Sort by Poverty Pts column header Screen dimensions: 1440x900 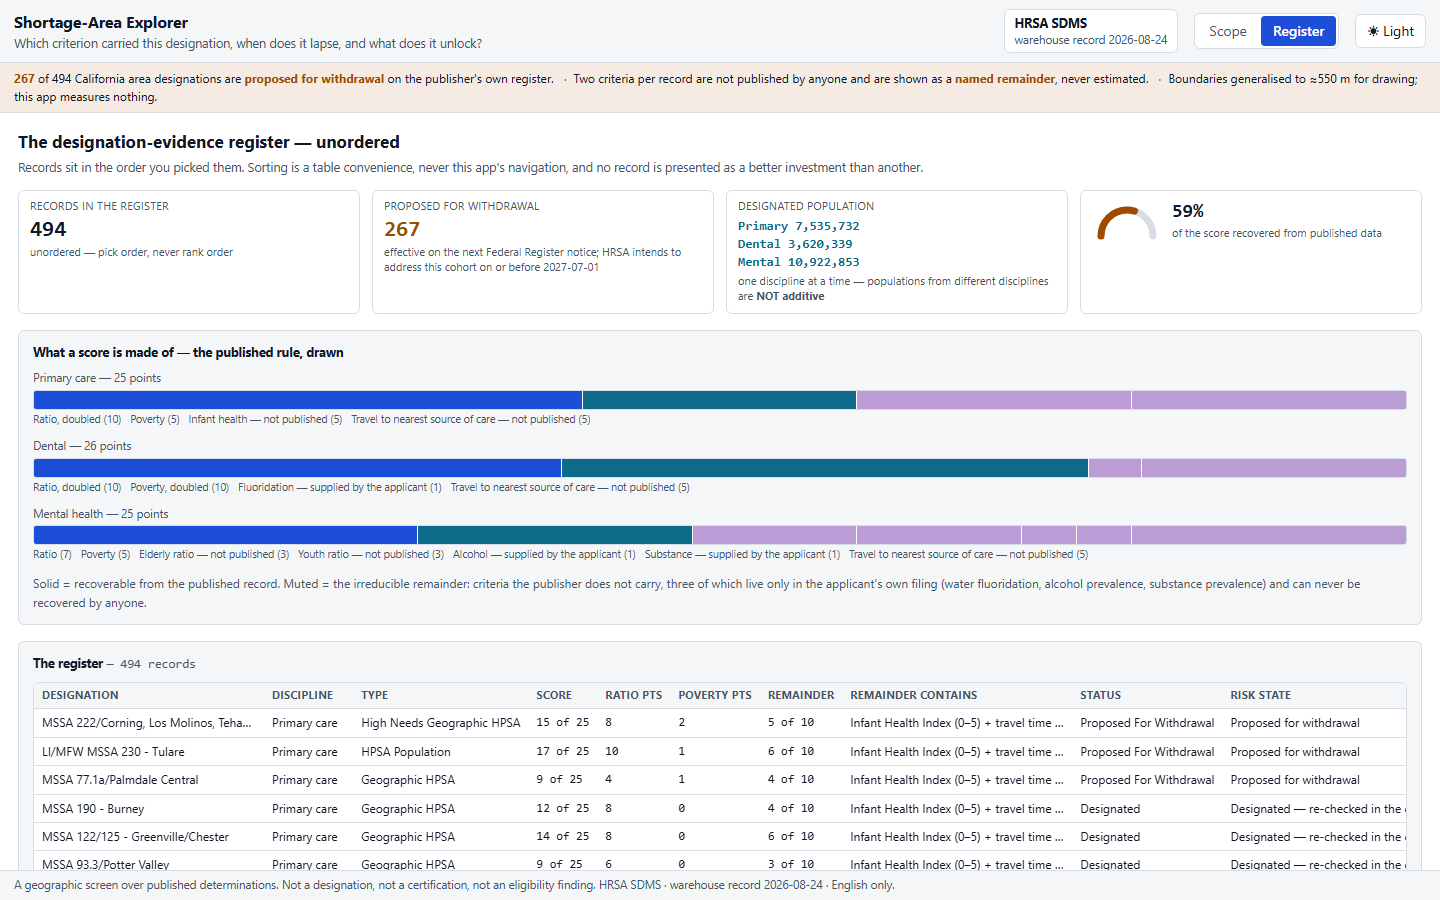[714, 695]
